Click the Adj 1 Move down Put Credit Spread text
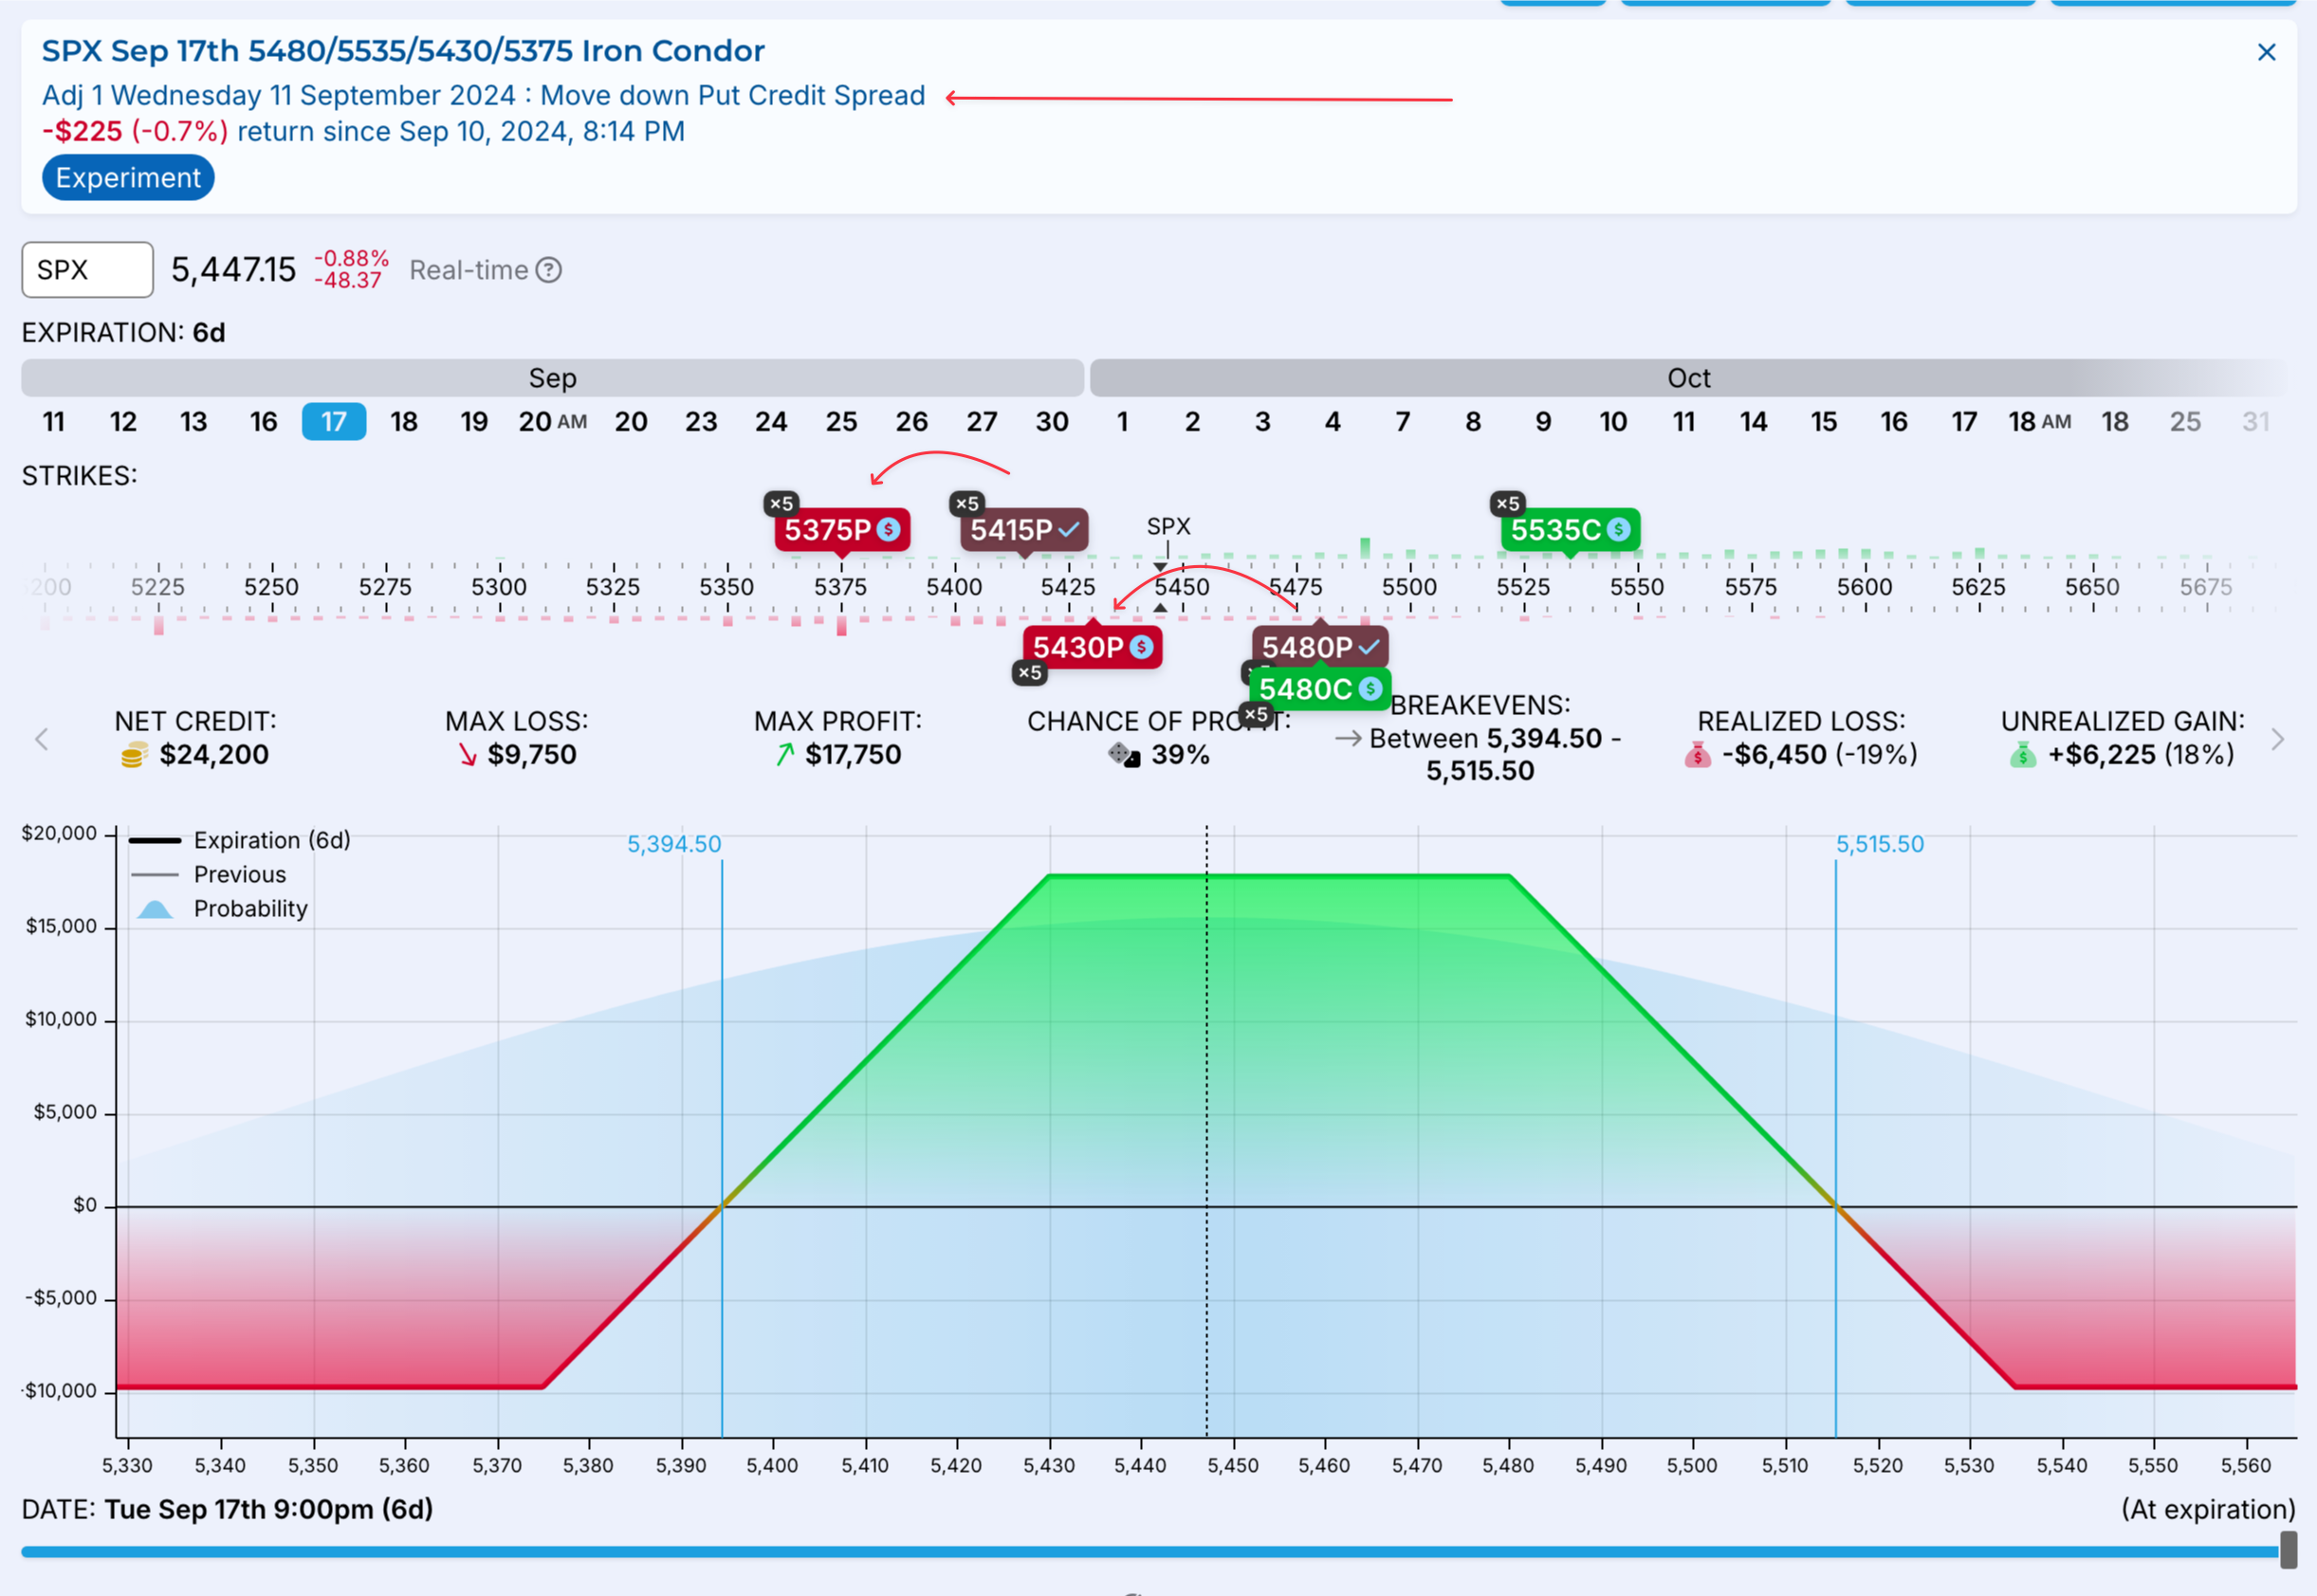Image resolution: width=2317 pixels, height=1596 pixels. [x=483, y=96]
